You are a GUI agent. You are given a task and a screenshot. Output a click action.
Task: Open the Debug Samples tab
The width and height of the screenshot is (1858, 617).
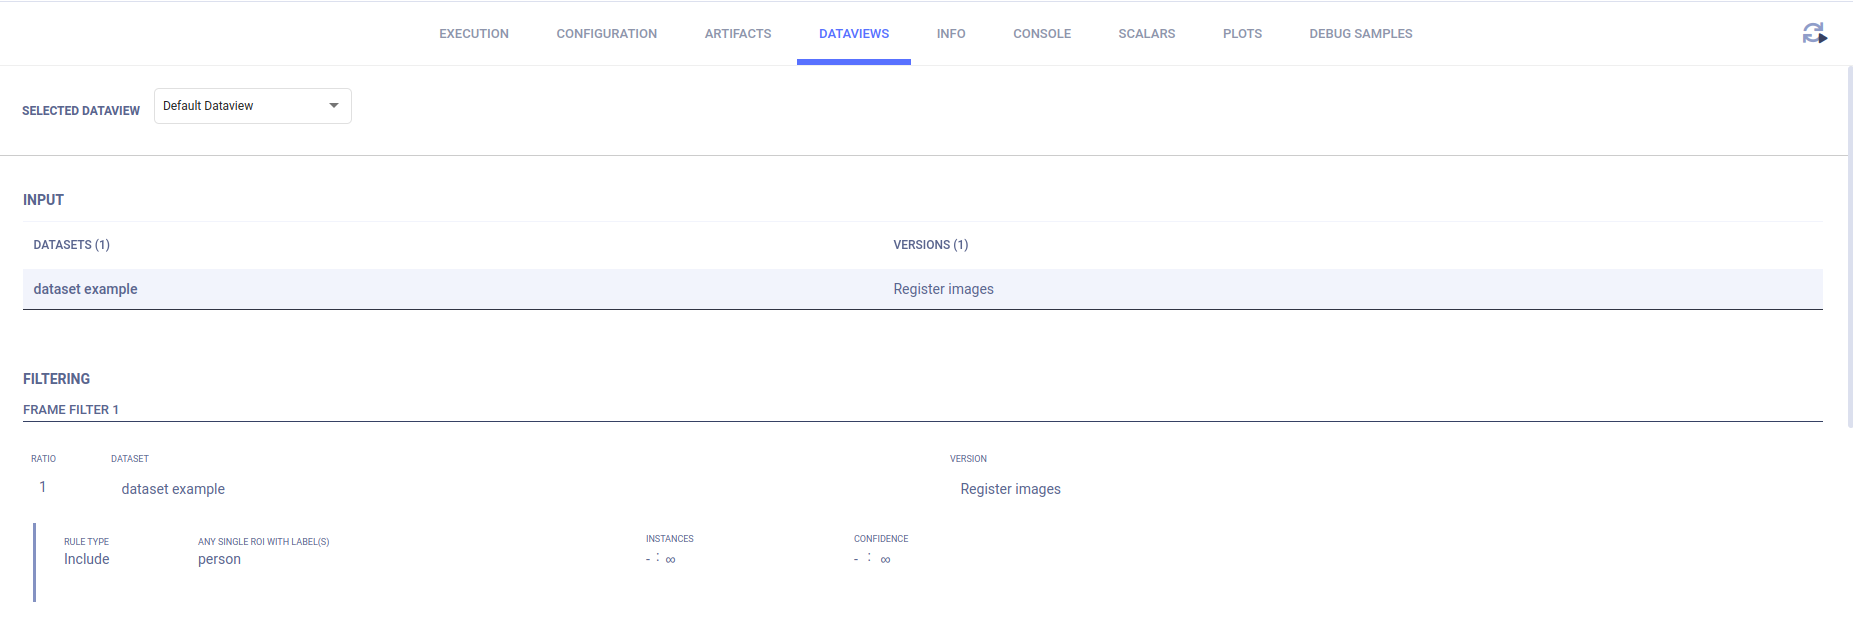[x=1360, y=34]
